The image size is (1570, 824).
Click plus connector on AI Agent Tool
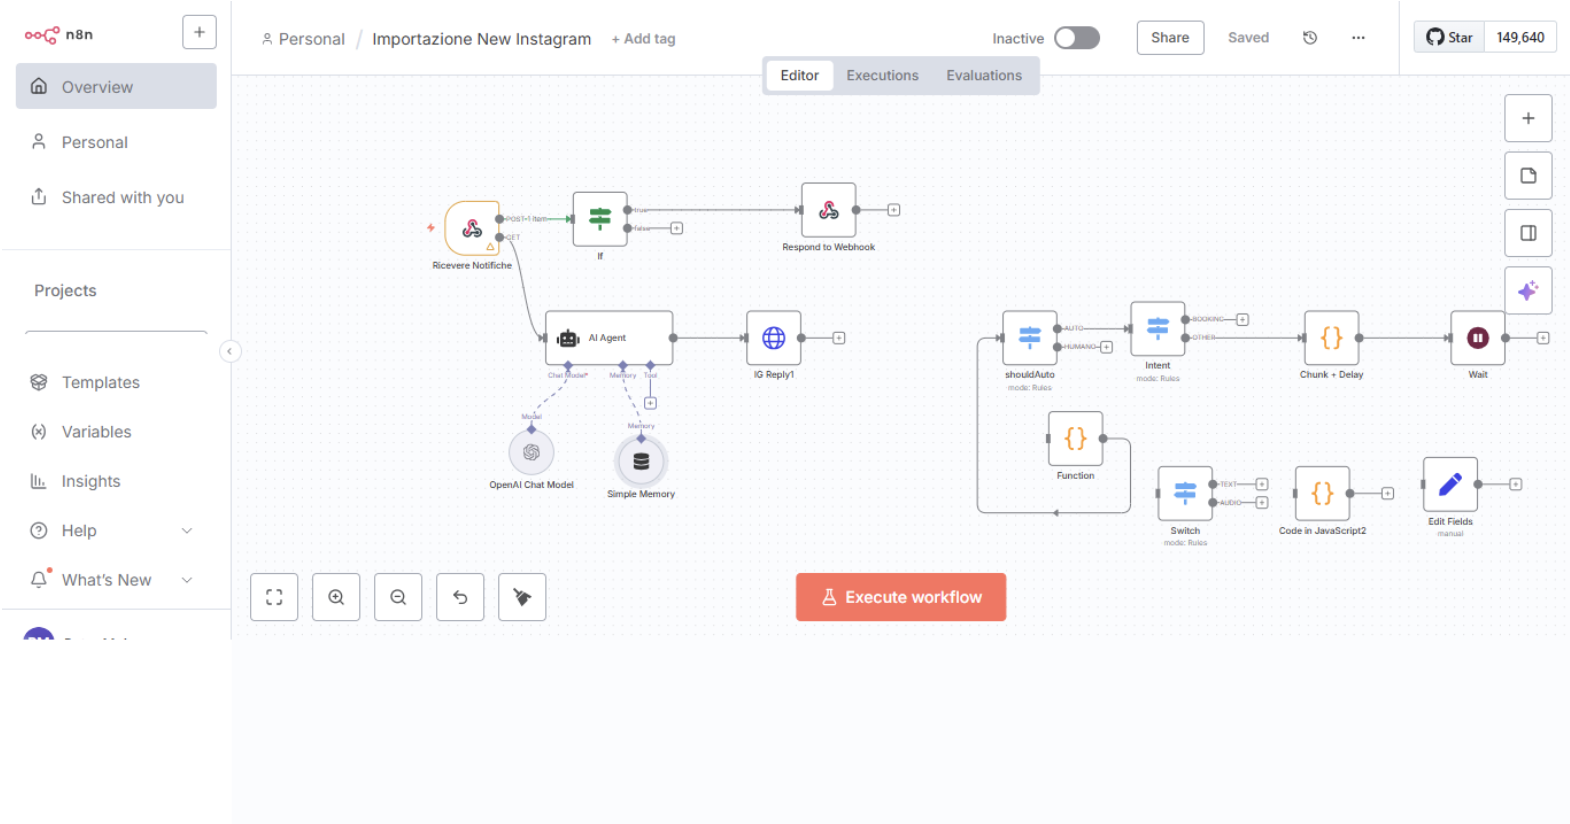pyautogui.click(x=650, y=403)
